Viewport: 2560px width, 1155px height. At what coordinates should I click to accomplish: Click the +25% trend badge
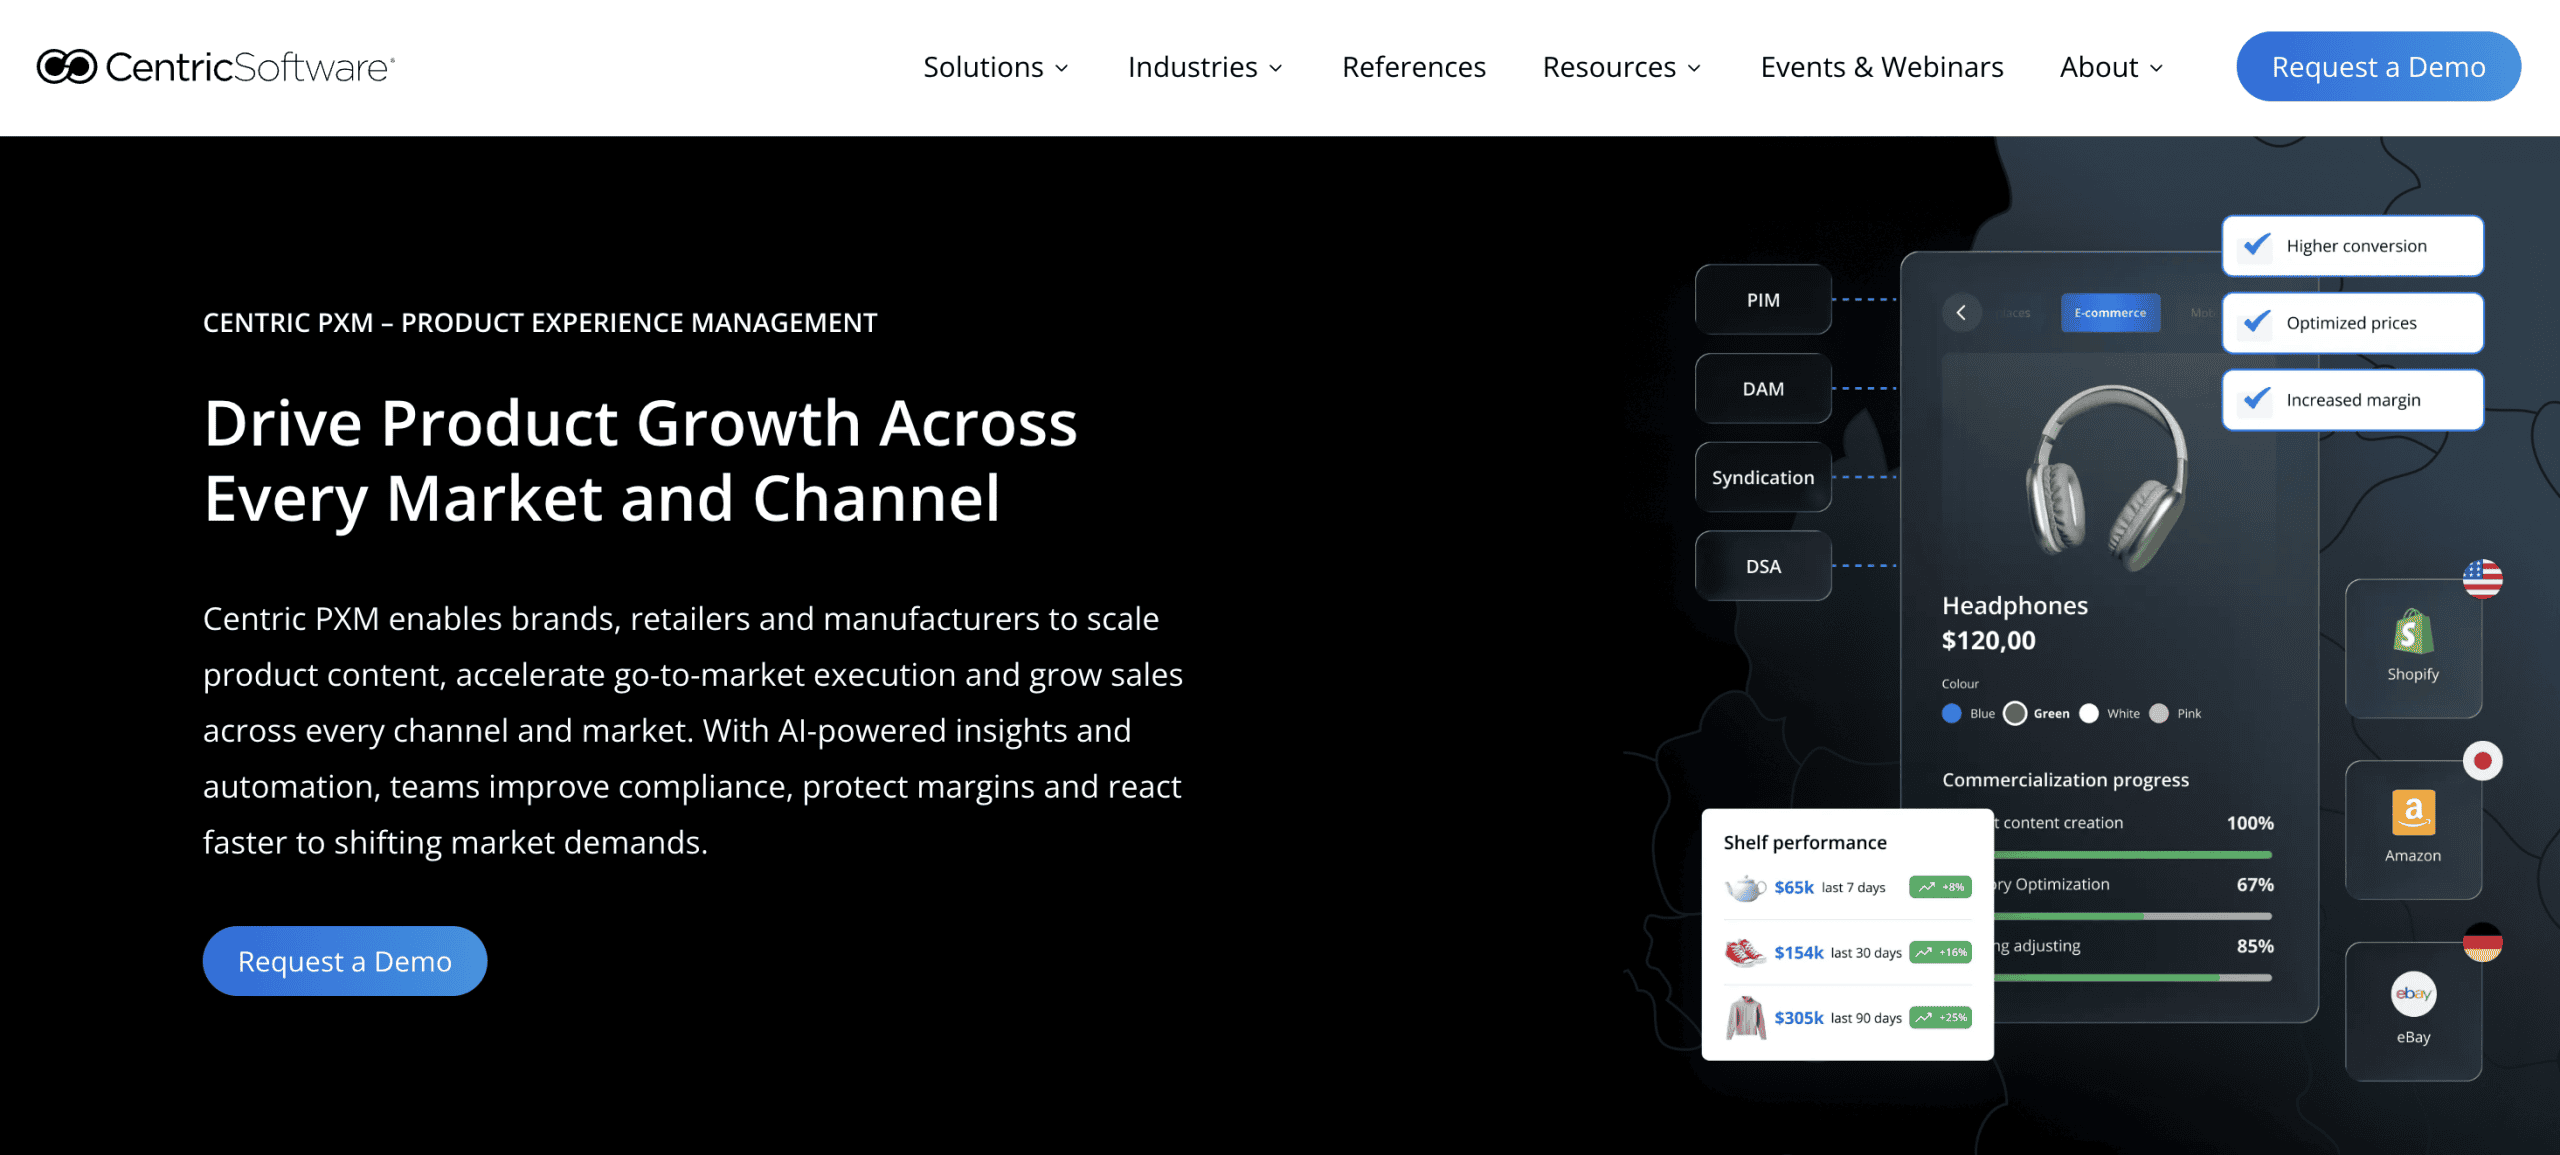click(1940, 1017)
